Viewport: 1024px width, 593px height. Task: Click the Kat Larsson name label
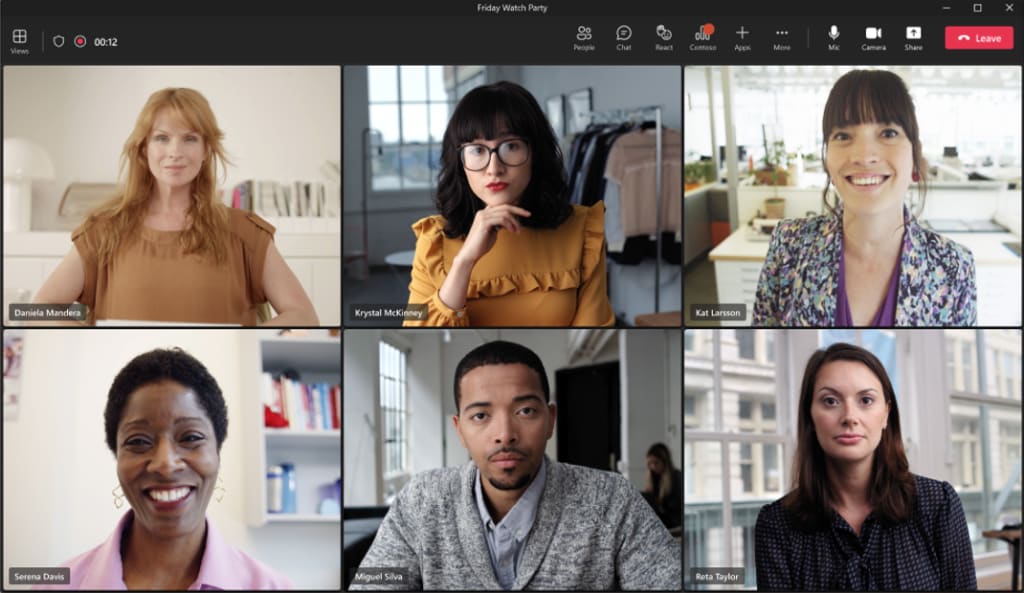tap(718, 313)
